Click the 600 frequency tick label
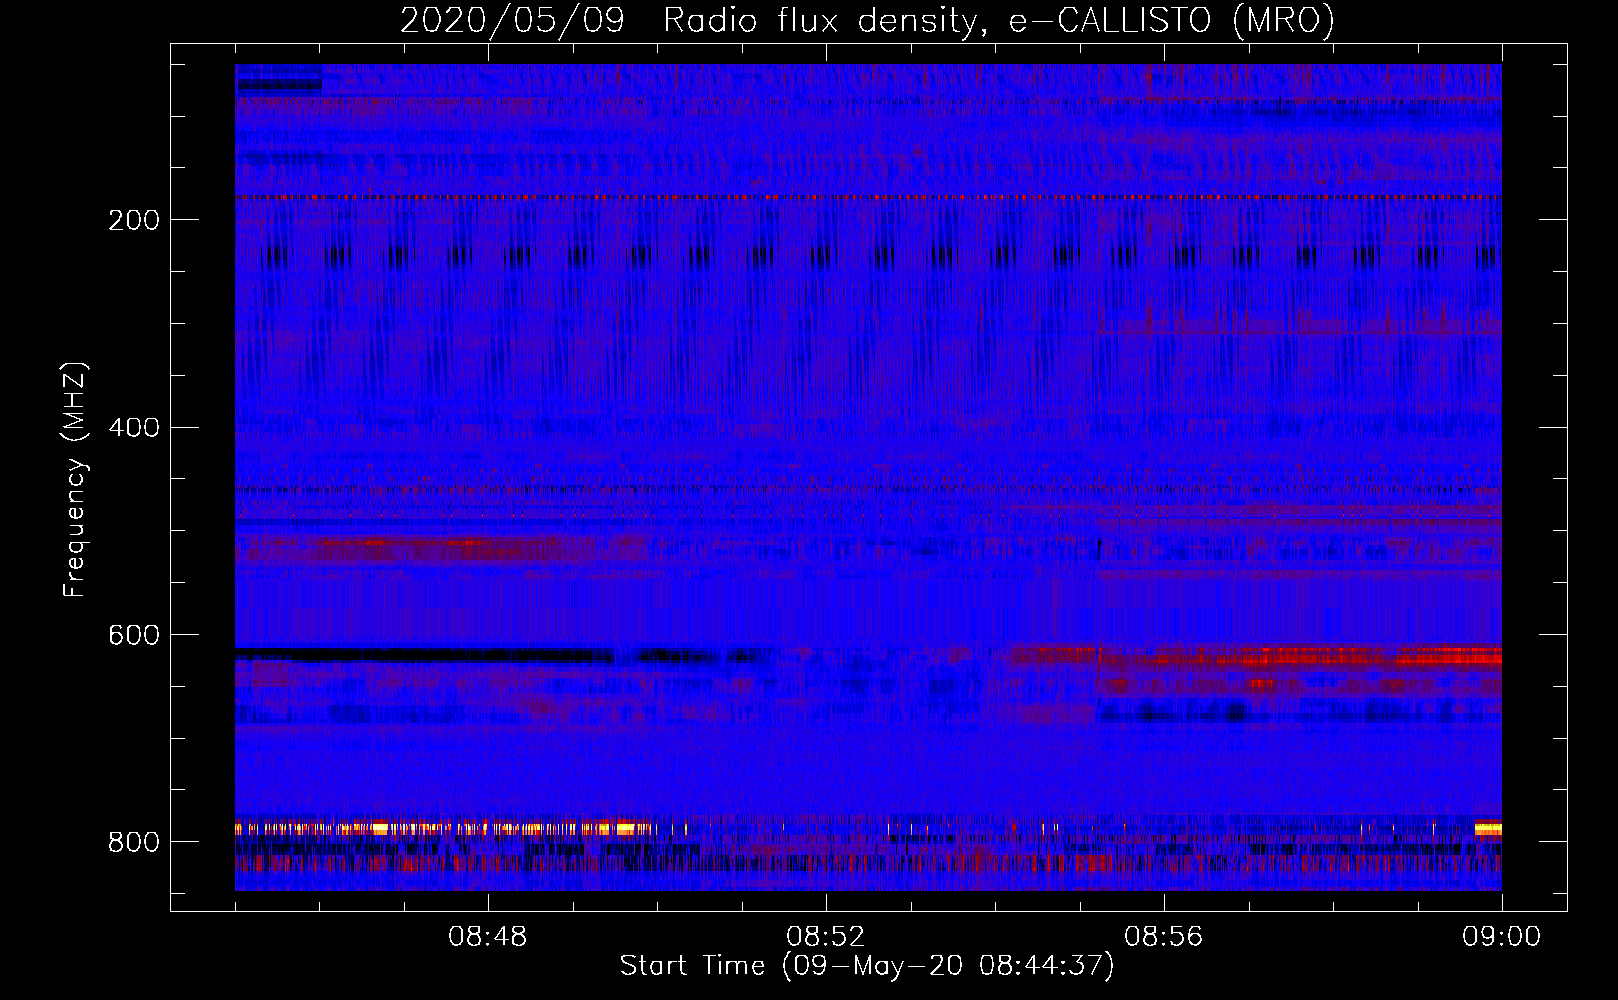The image size is (1618, 1000). (x=134, y=636)
